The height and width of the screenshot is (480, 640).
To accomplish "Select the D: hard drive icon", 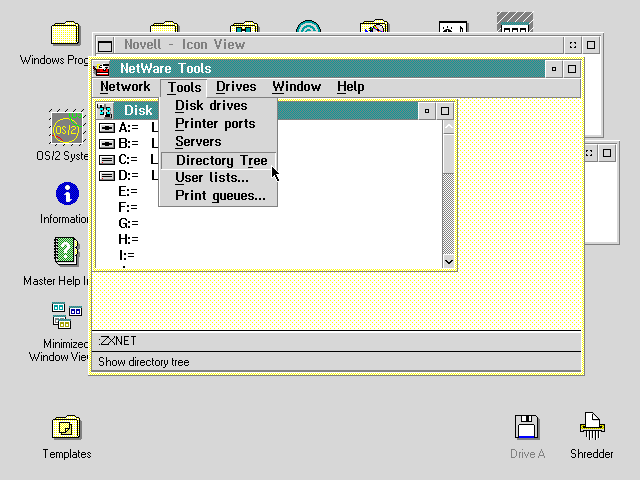I will [x=107, y=176].
